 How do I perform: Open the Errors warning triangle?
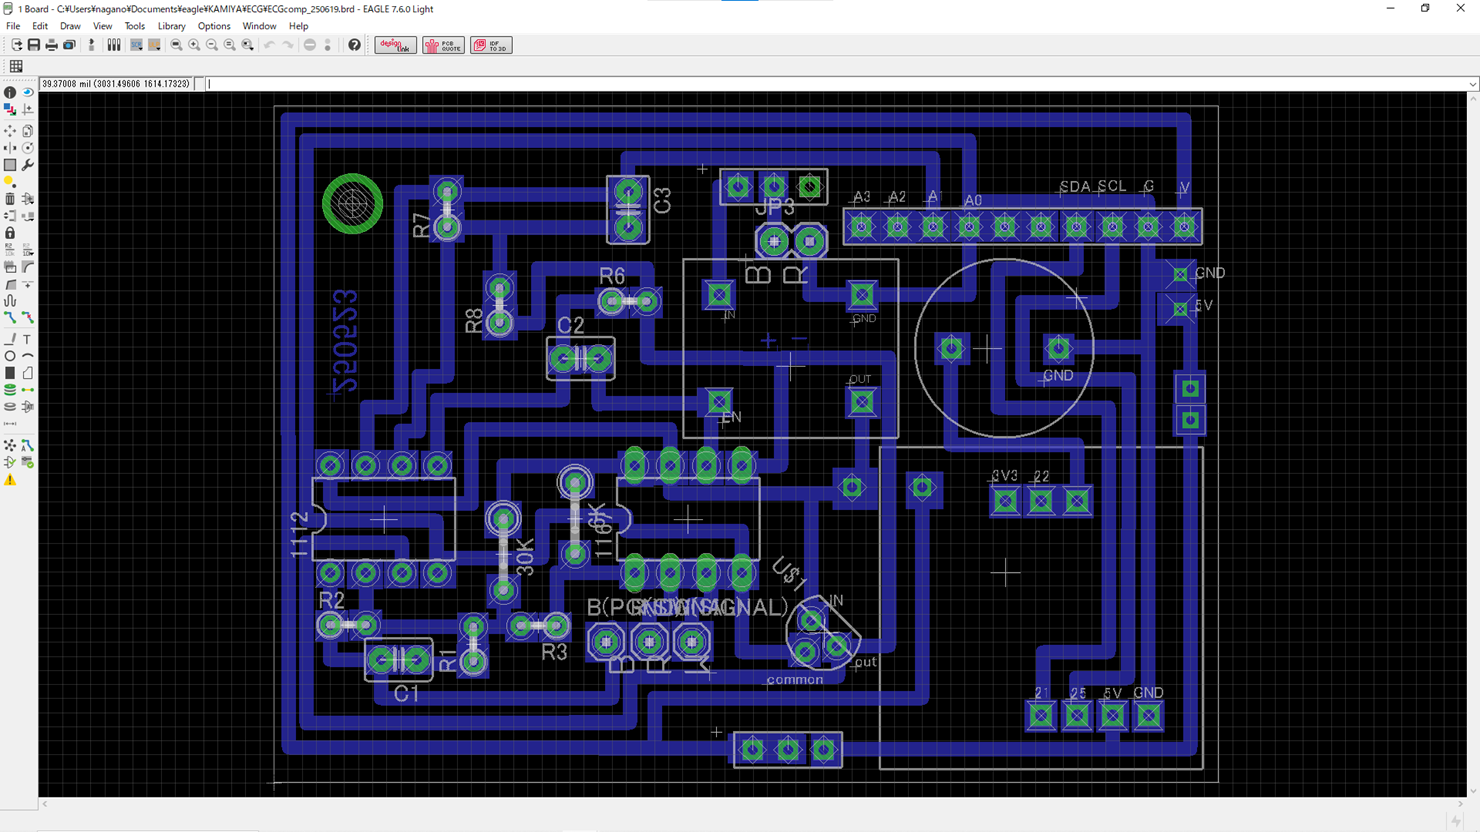click(10, 480)
